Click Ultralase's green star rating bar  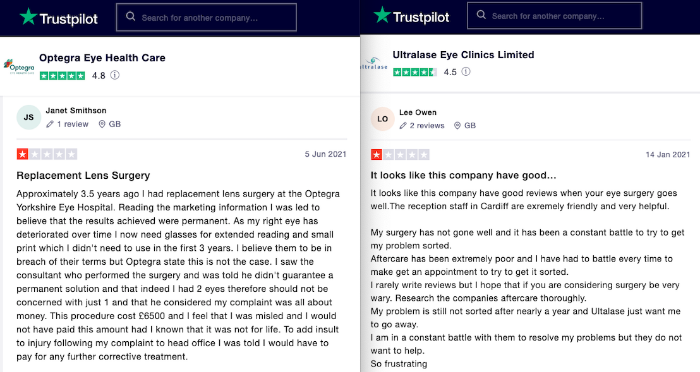[x=415, y=72]
